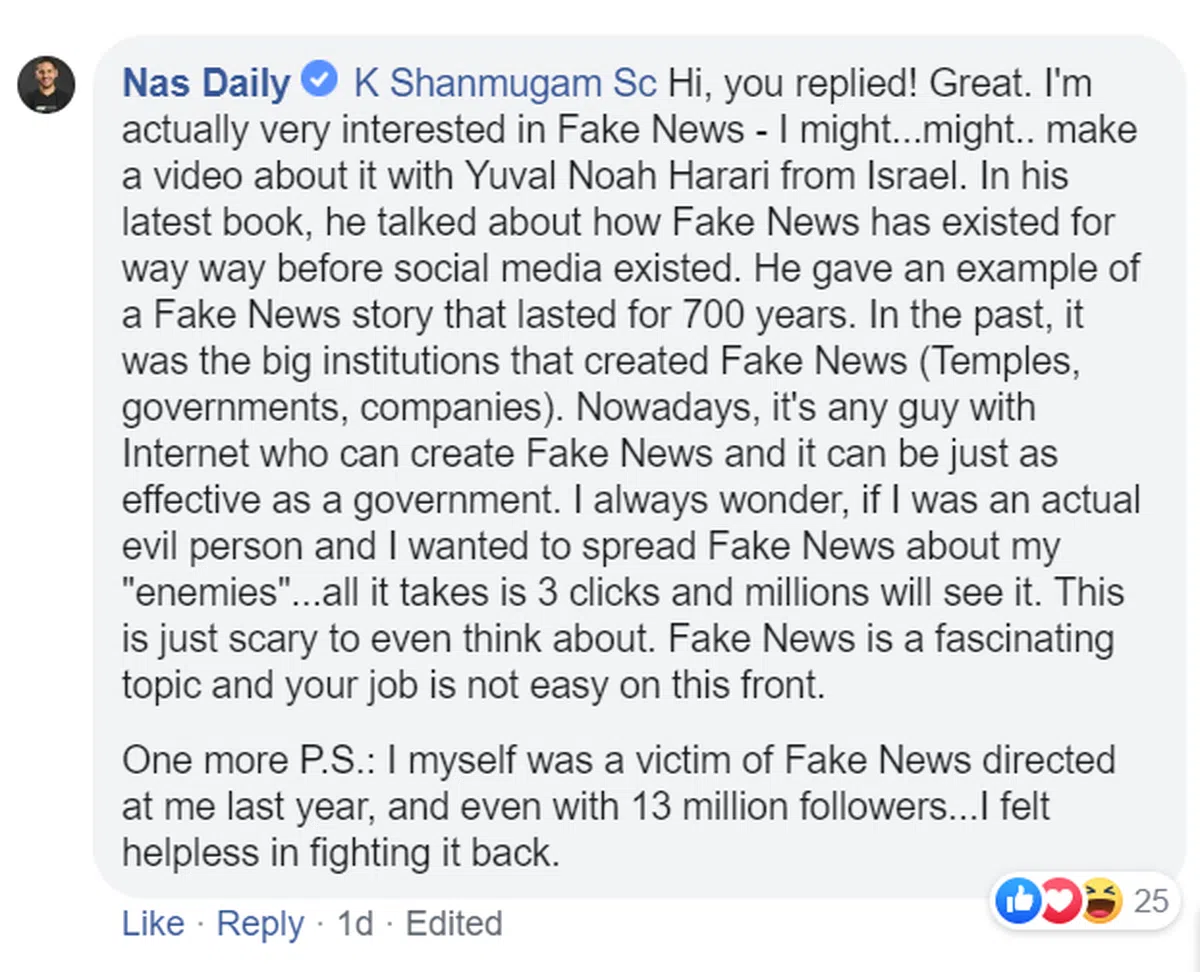
Task: Reply to the Nas Daily comment
Action: (260, 923)
